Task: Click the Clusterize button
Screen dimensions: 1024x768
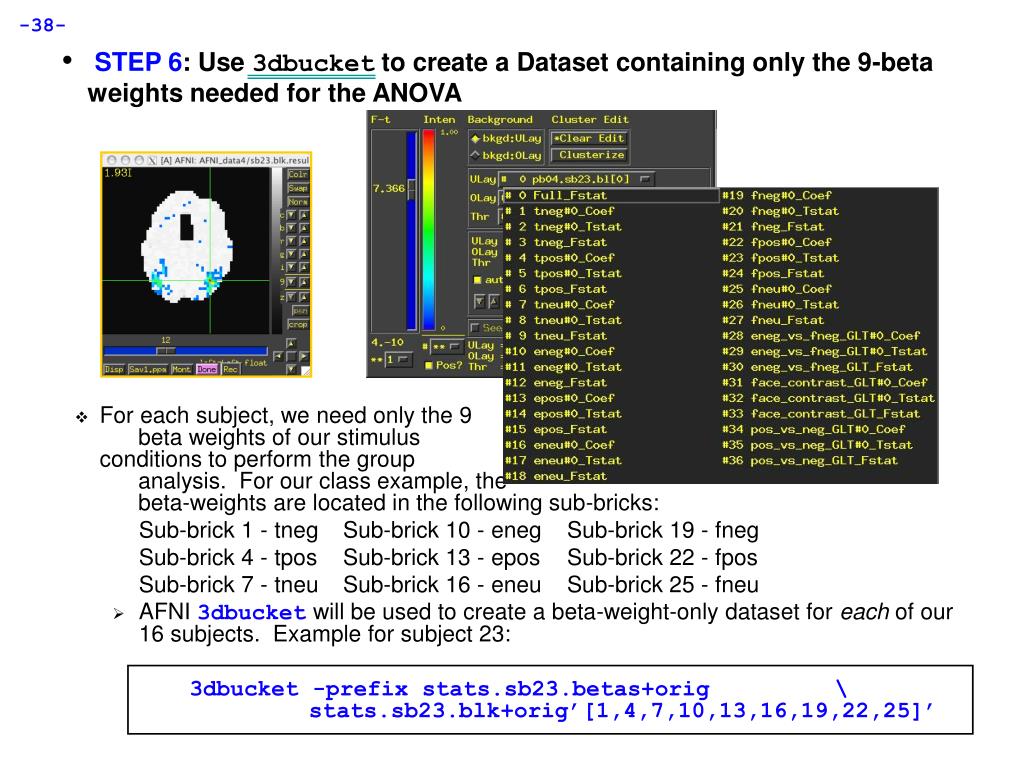Action: coord(589,155)
